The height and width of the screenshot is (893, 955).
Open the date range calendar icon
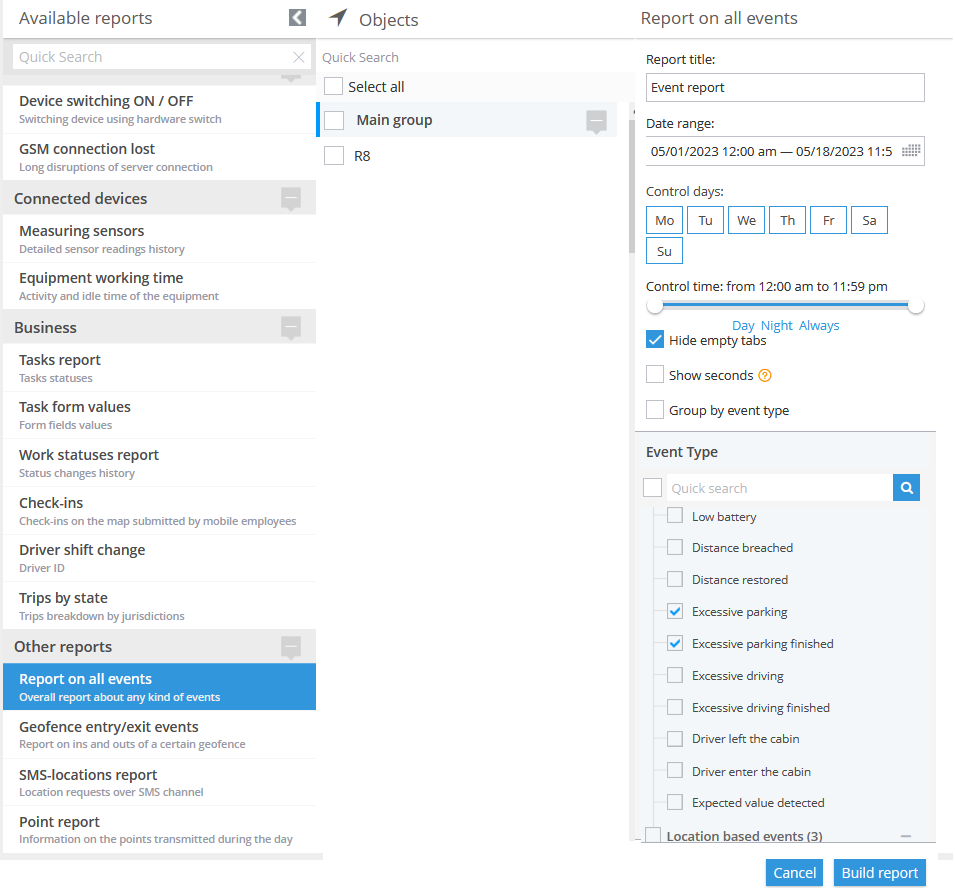click(911, 151)
